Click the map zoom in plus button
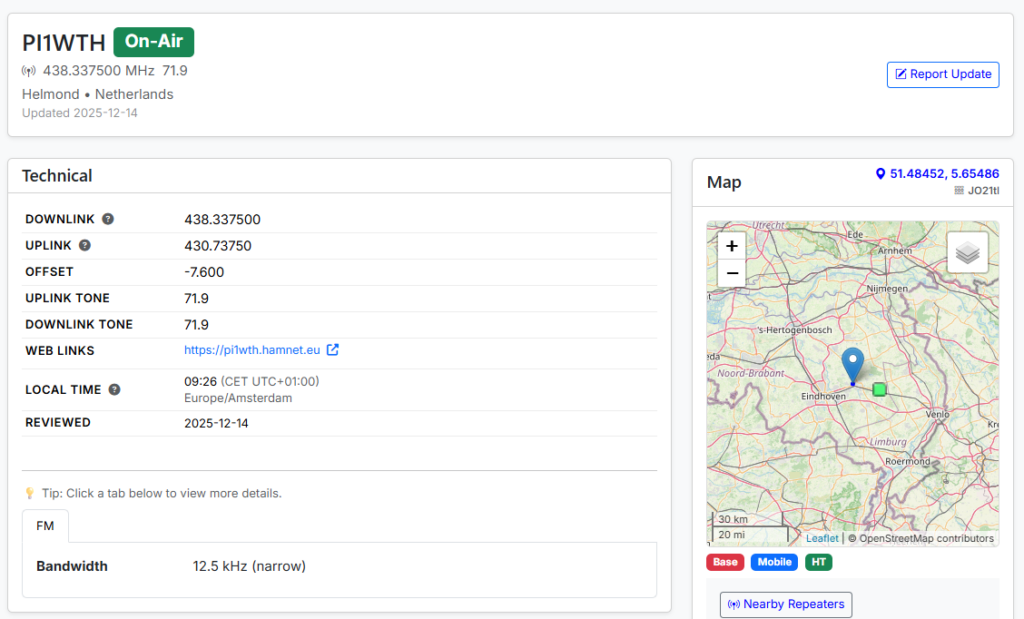 click(x=732, y=246)
